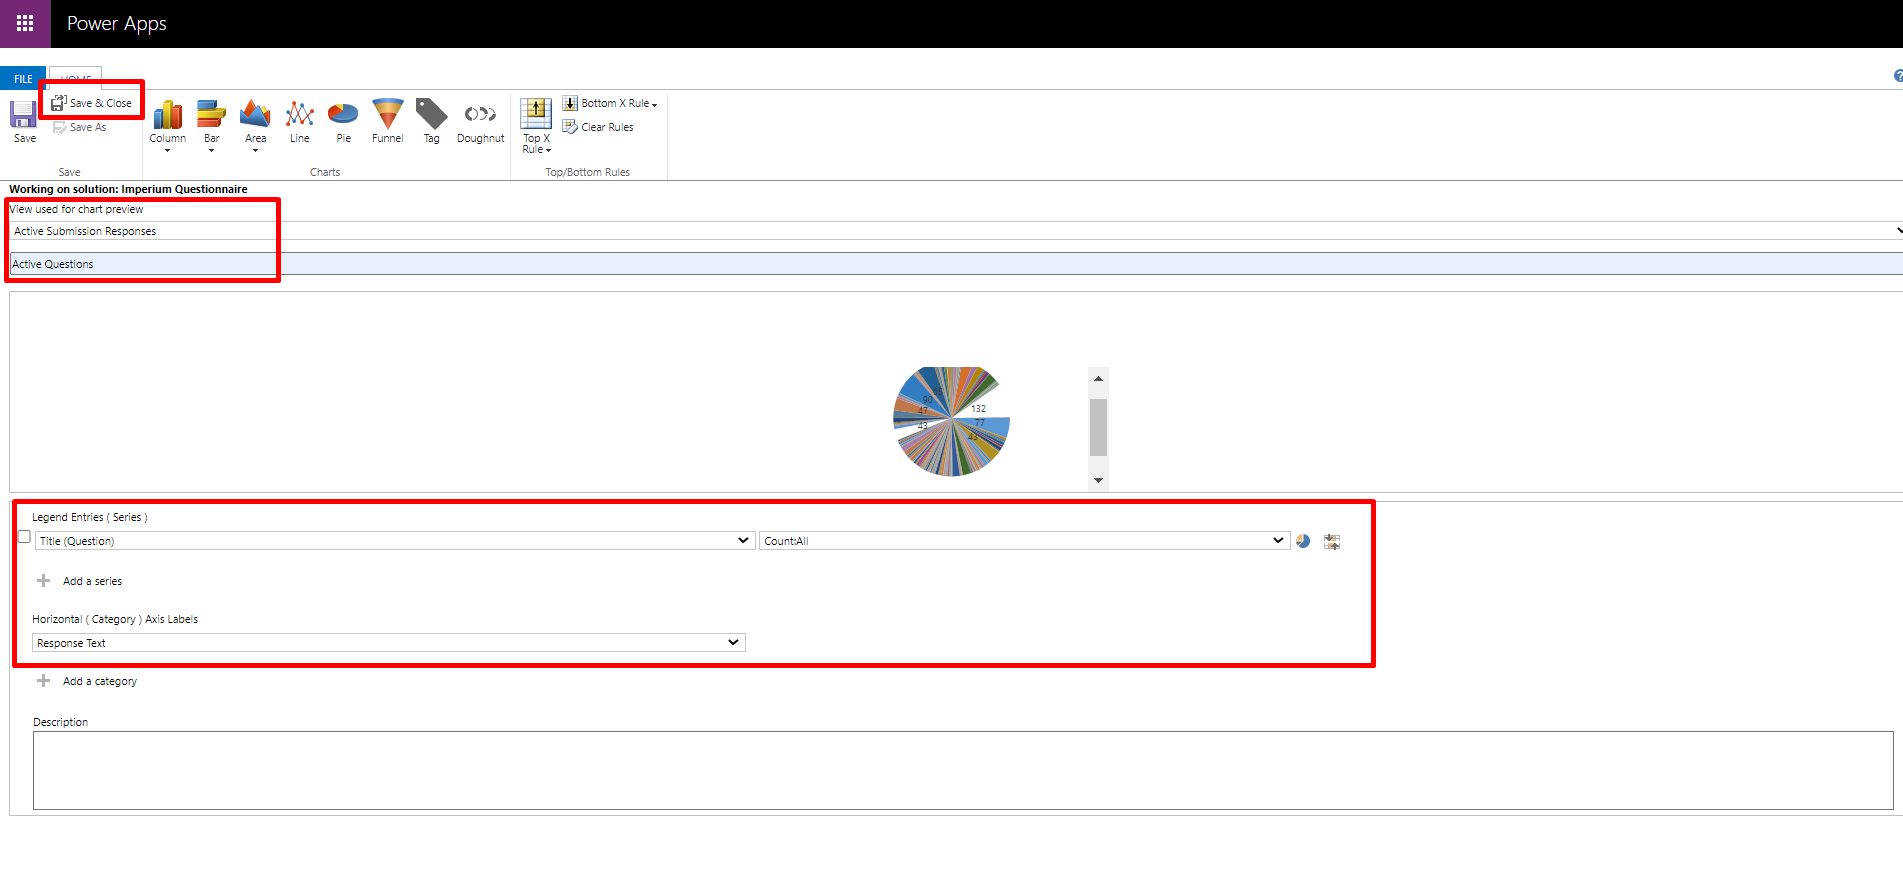Click the plus icon for Add a category

tap(43, 681)
